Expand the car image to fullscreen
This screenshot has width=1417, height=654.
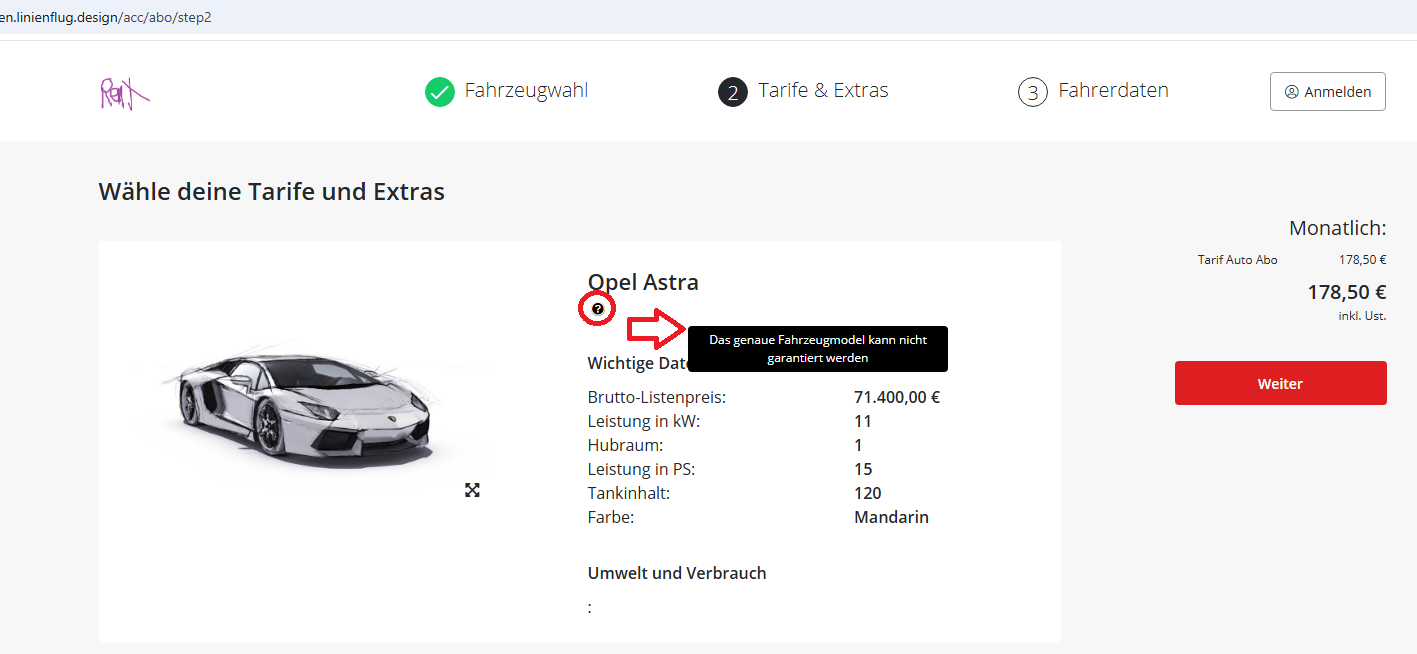(x=472, y=490)
